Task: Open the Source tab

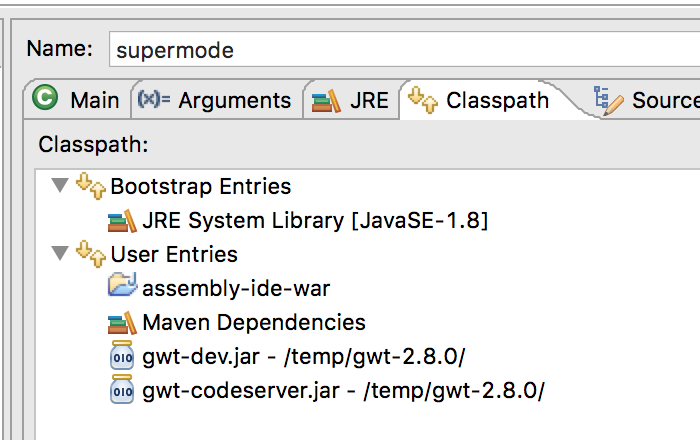Action: (x=647, y=100)
